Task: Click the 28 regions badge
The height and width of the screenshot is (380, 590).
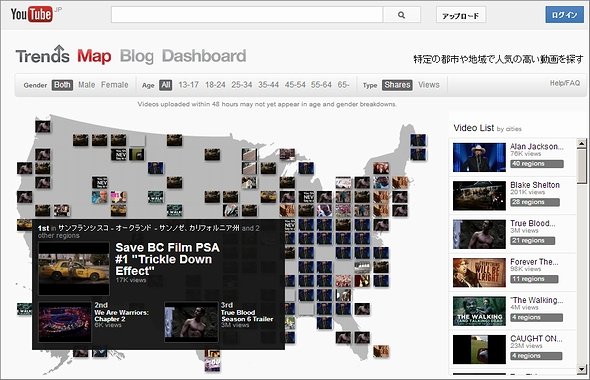Action: coord(535,202)
